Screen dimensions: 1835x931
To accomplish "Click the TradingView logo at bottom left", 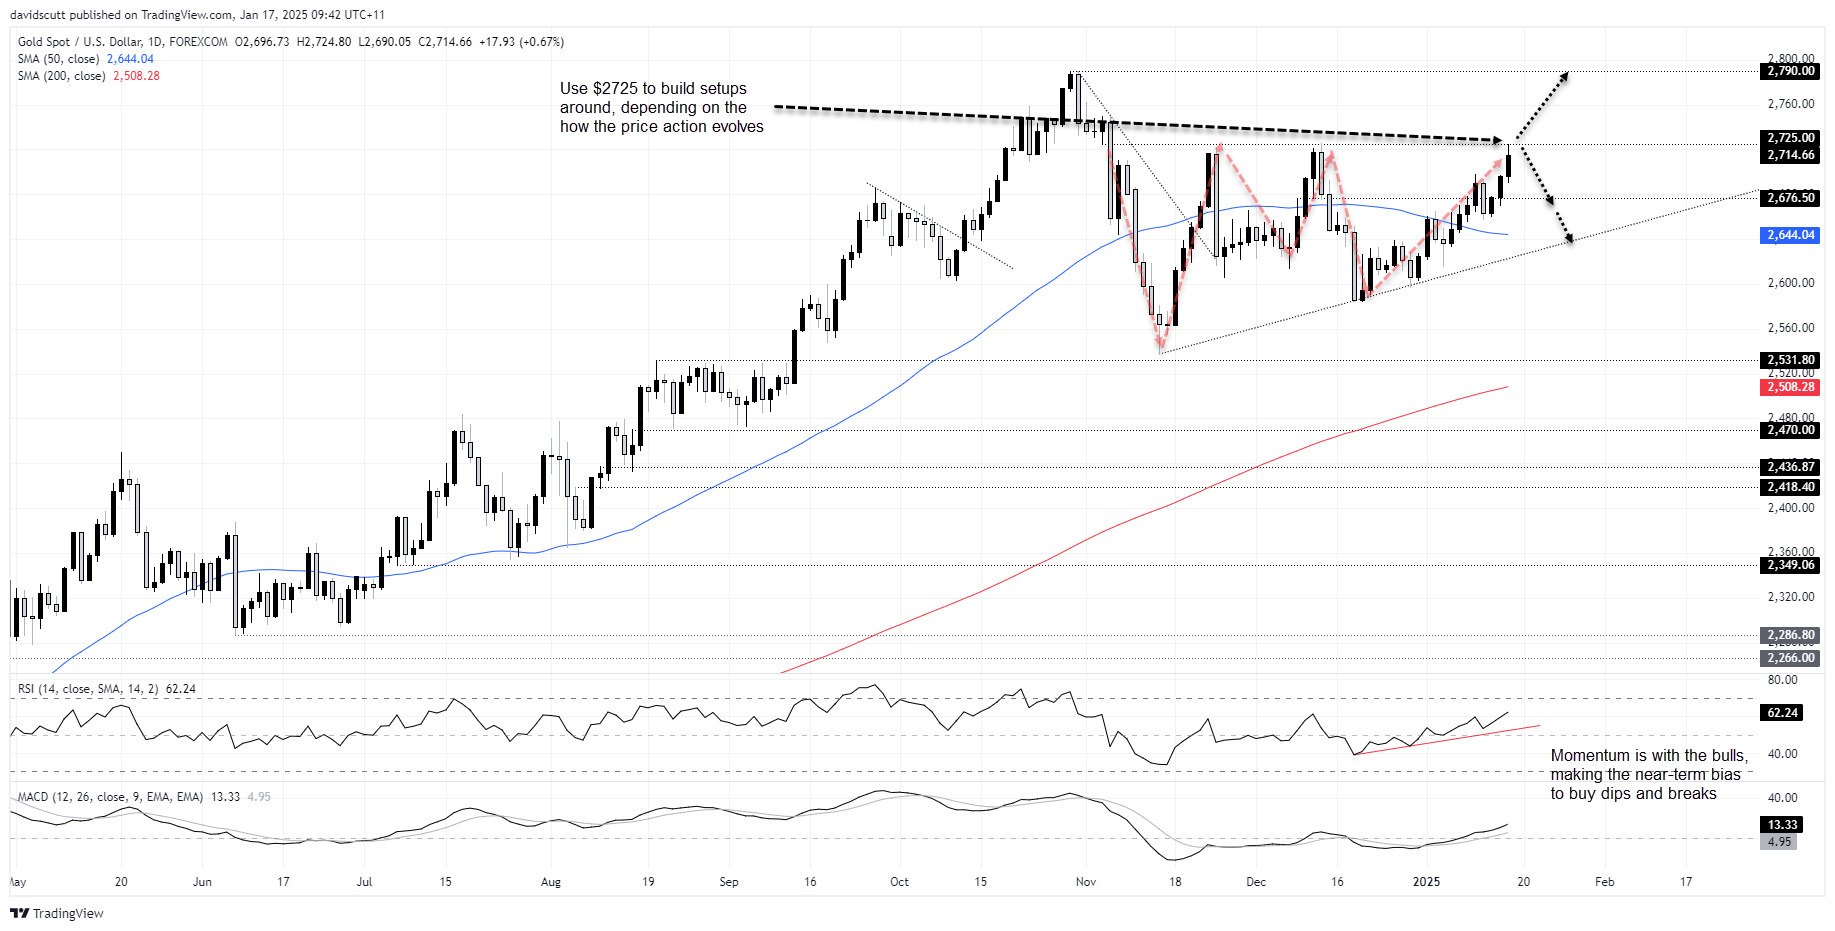I will 57,913.
